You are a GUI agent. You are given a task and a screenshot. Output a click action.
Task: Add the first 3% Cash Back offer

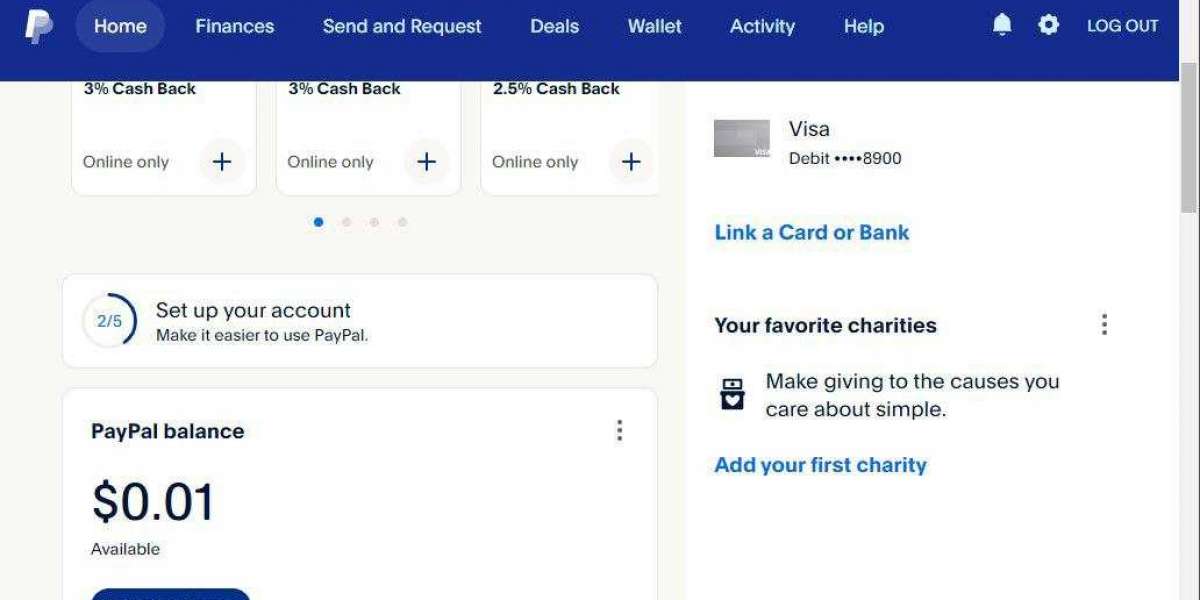[222, 162]
